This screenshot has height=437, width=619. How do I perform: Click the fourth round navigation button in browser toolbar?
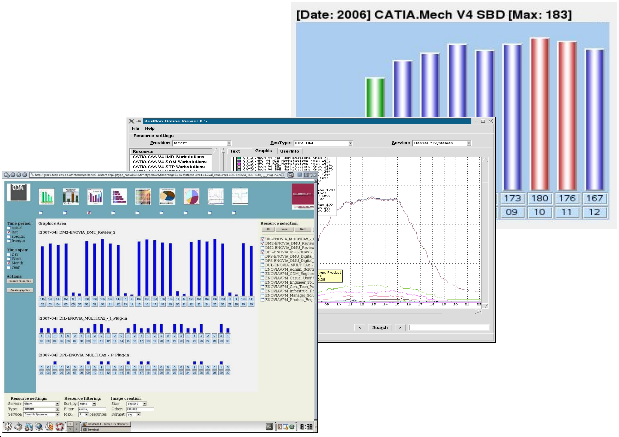[24, 174]
